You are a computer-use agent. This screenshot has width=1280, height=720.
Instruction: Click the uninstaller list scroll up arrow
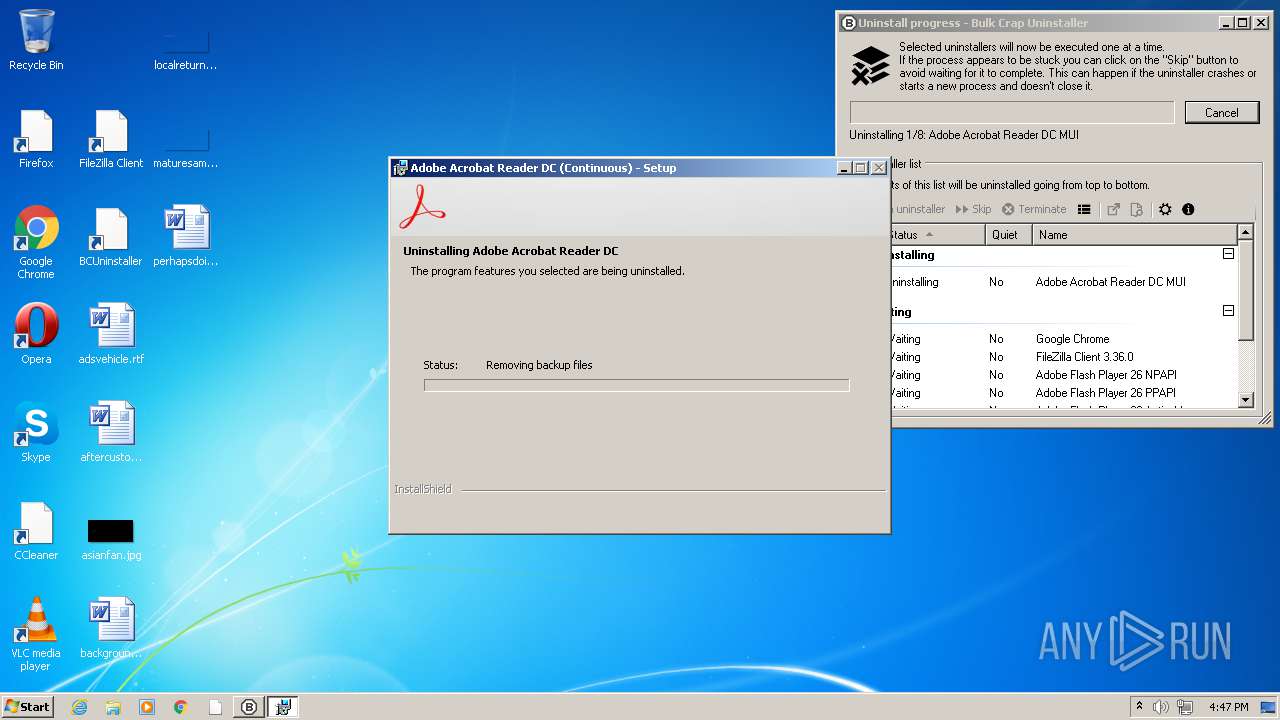coord(1245,233)
